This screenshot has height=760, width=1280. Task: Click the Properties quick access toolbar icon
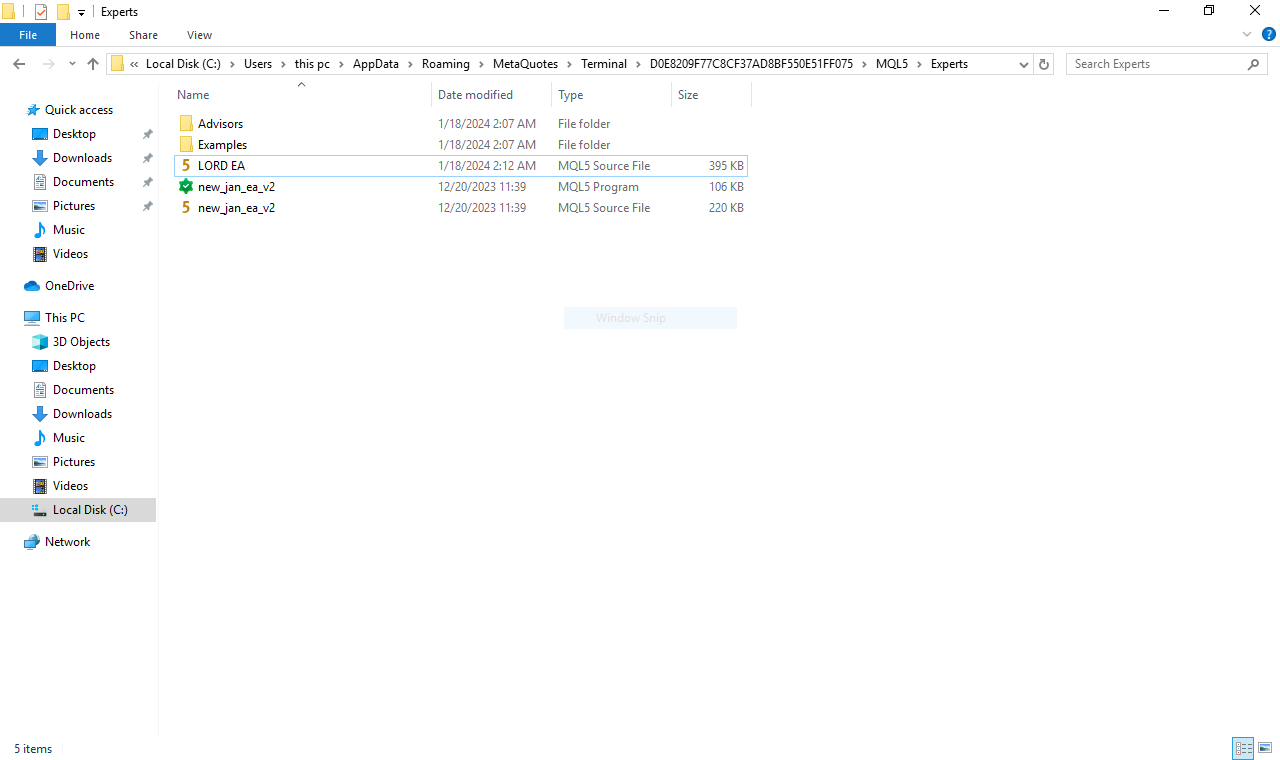point(41,12)
